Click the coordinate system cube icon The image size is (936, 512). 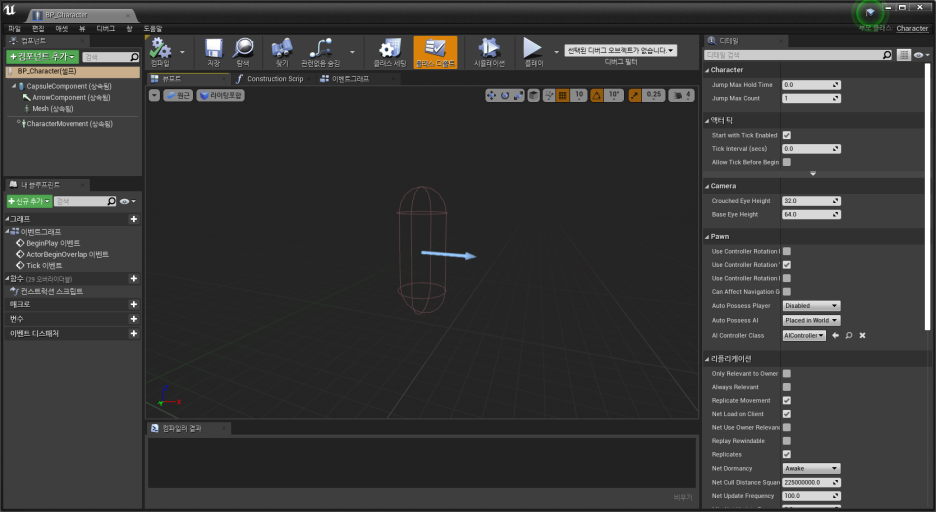(x=534, y=95)
